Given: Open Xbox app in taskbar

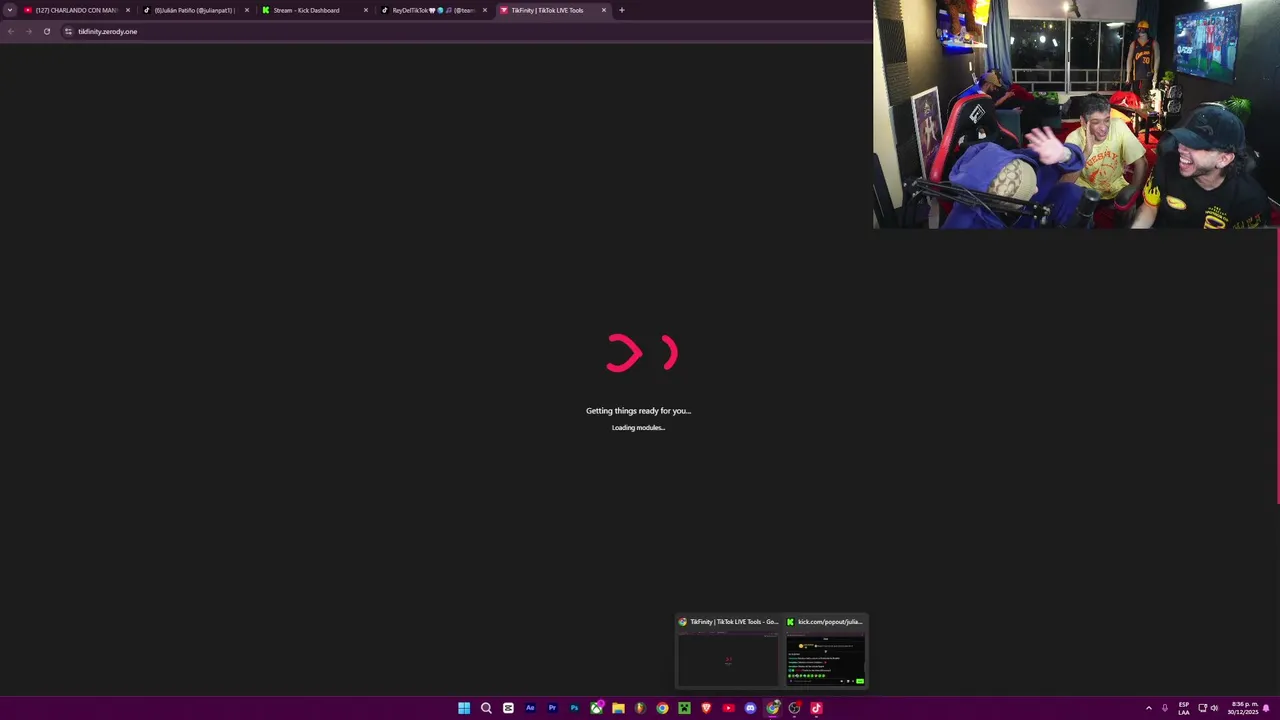Looking at the screenshot, I should coord(596,708).
